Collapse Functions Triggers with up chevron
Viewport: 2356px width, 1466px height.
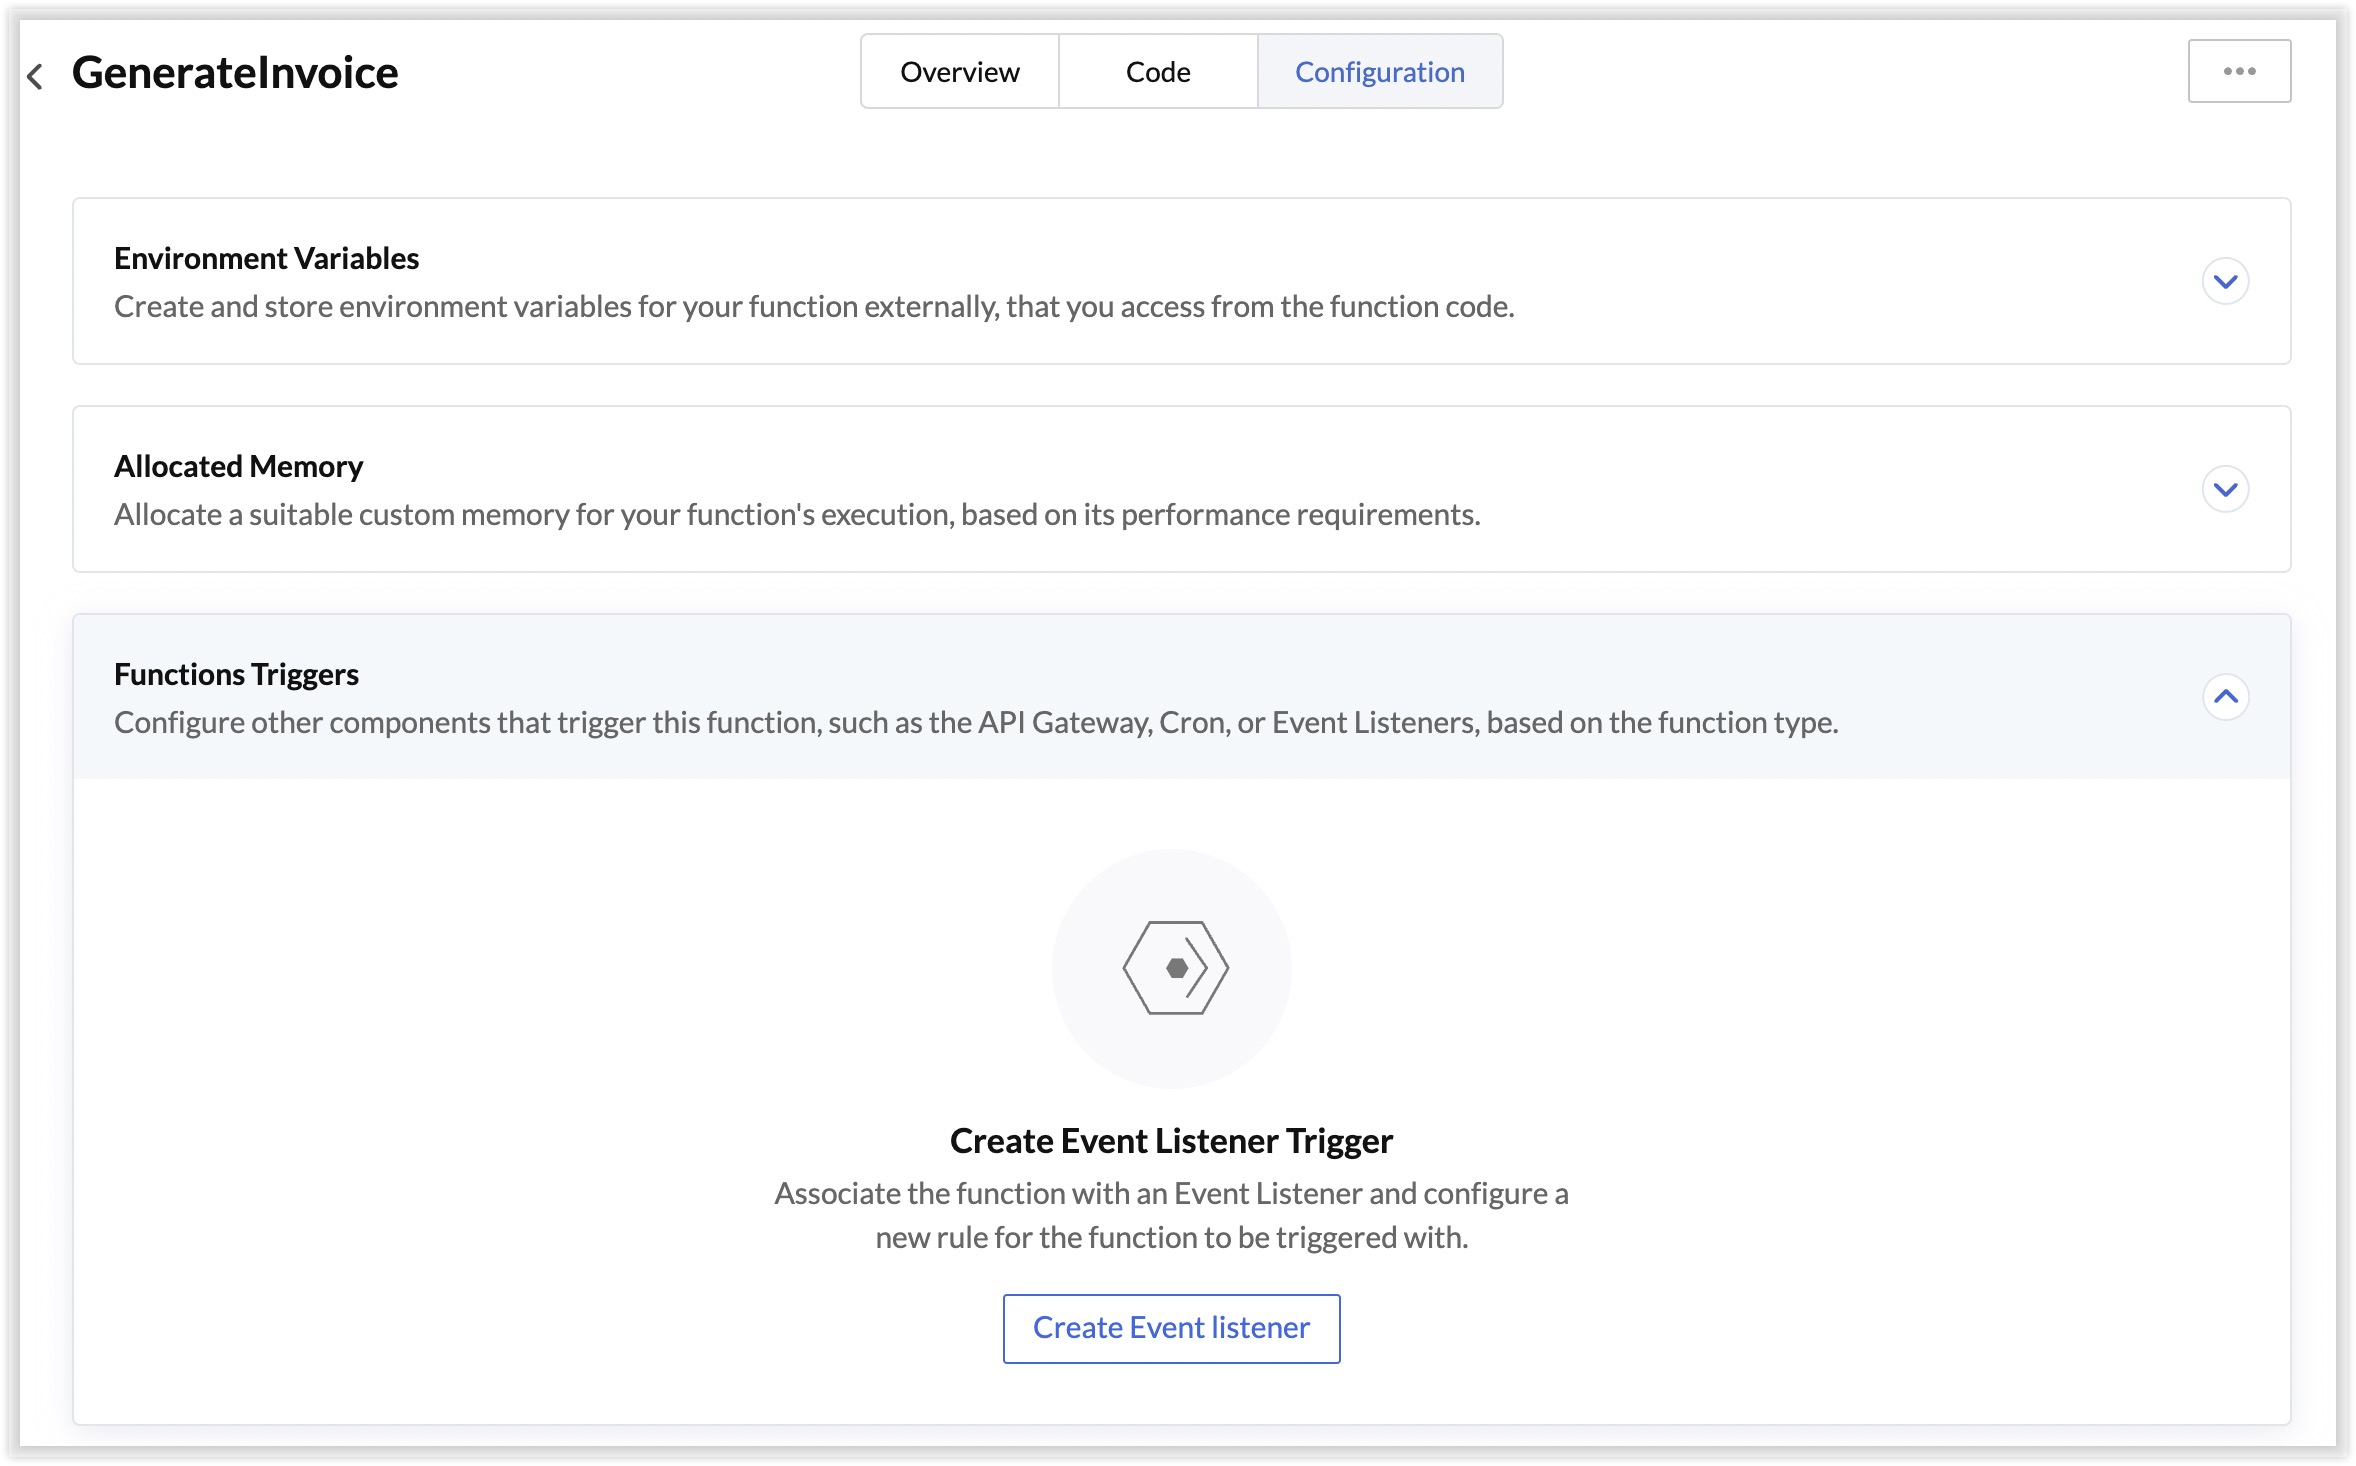pyautogui.click(x=2225, y=697)
